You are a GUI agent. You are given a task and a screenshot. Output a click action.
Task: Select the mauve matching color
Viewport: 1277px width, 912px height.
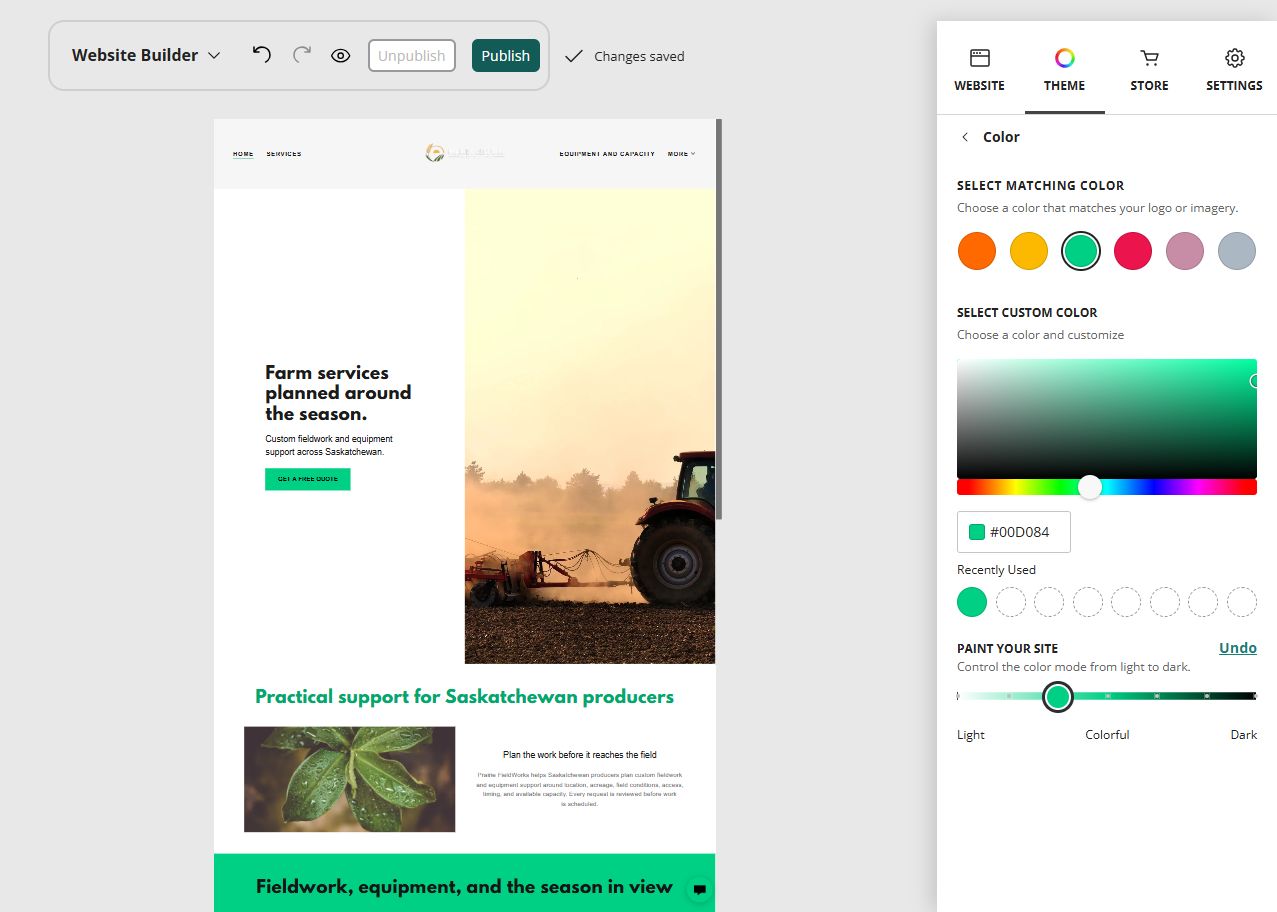click(x=1185, y=251)
